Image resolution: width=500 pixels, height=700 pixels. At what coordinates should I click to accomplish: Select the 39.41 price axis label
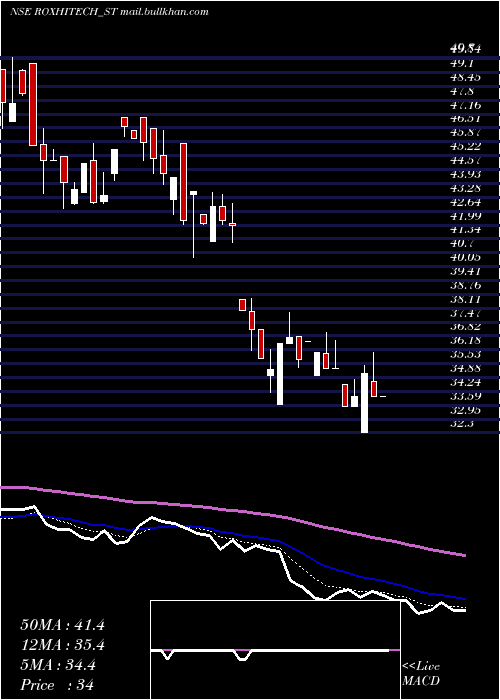pyautogui.click(x=465, y=271)
